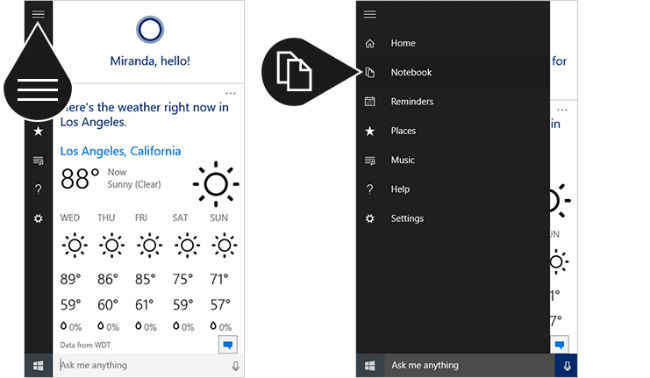Click Wednesday's sun forecast icon

click(75, 245)
